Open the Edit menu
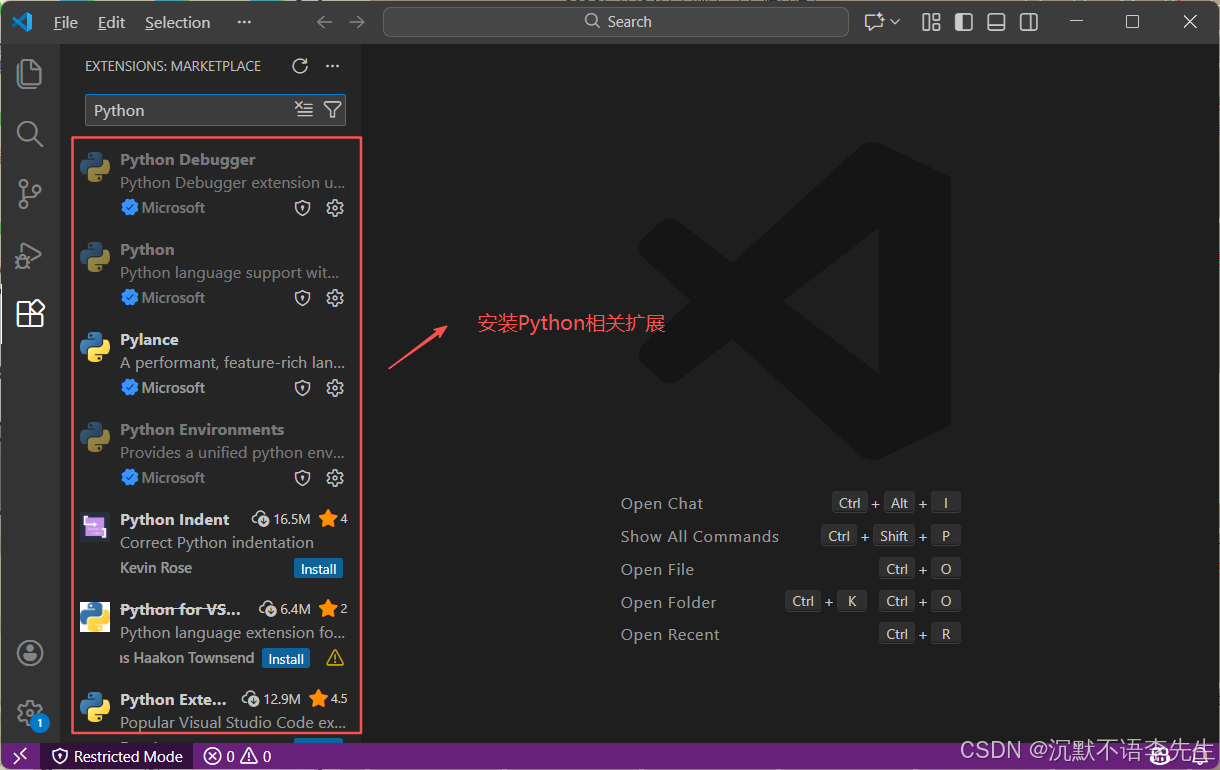The width and height of the screenshot is (1220, 770). coord(112,22)
